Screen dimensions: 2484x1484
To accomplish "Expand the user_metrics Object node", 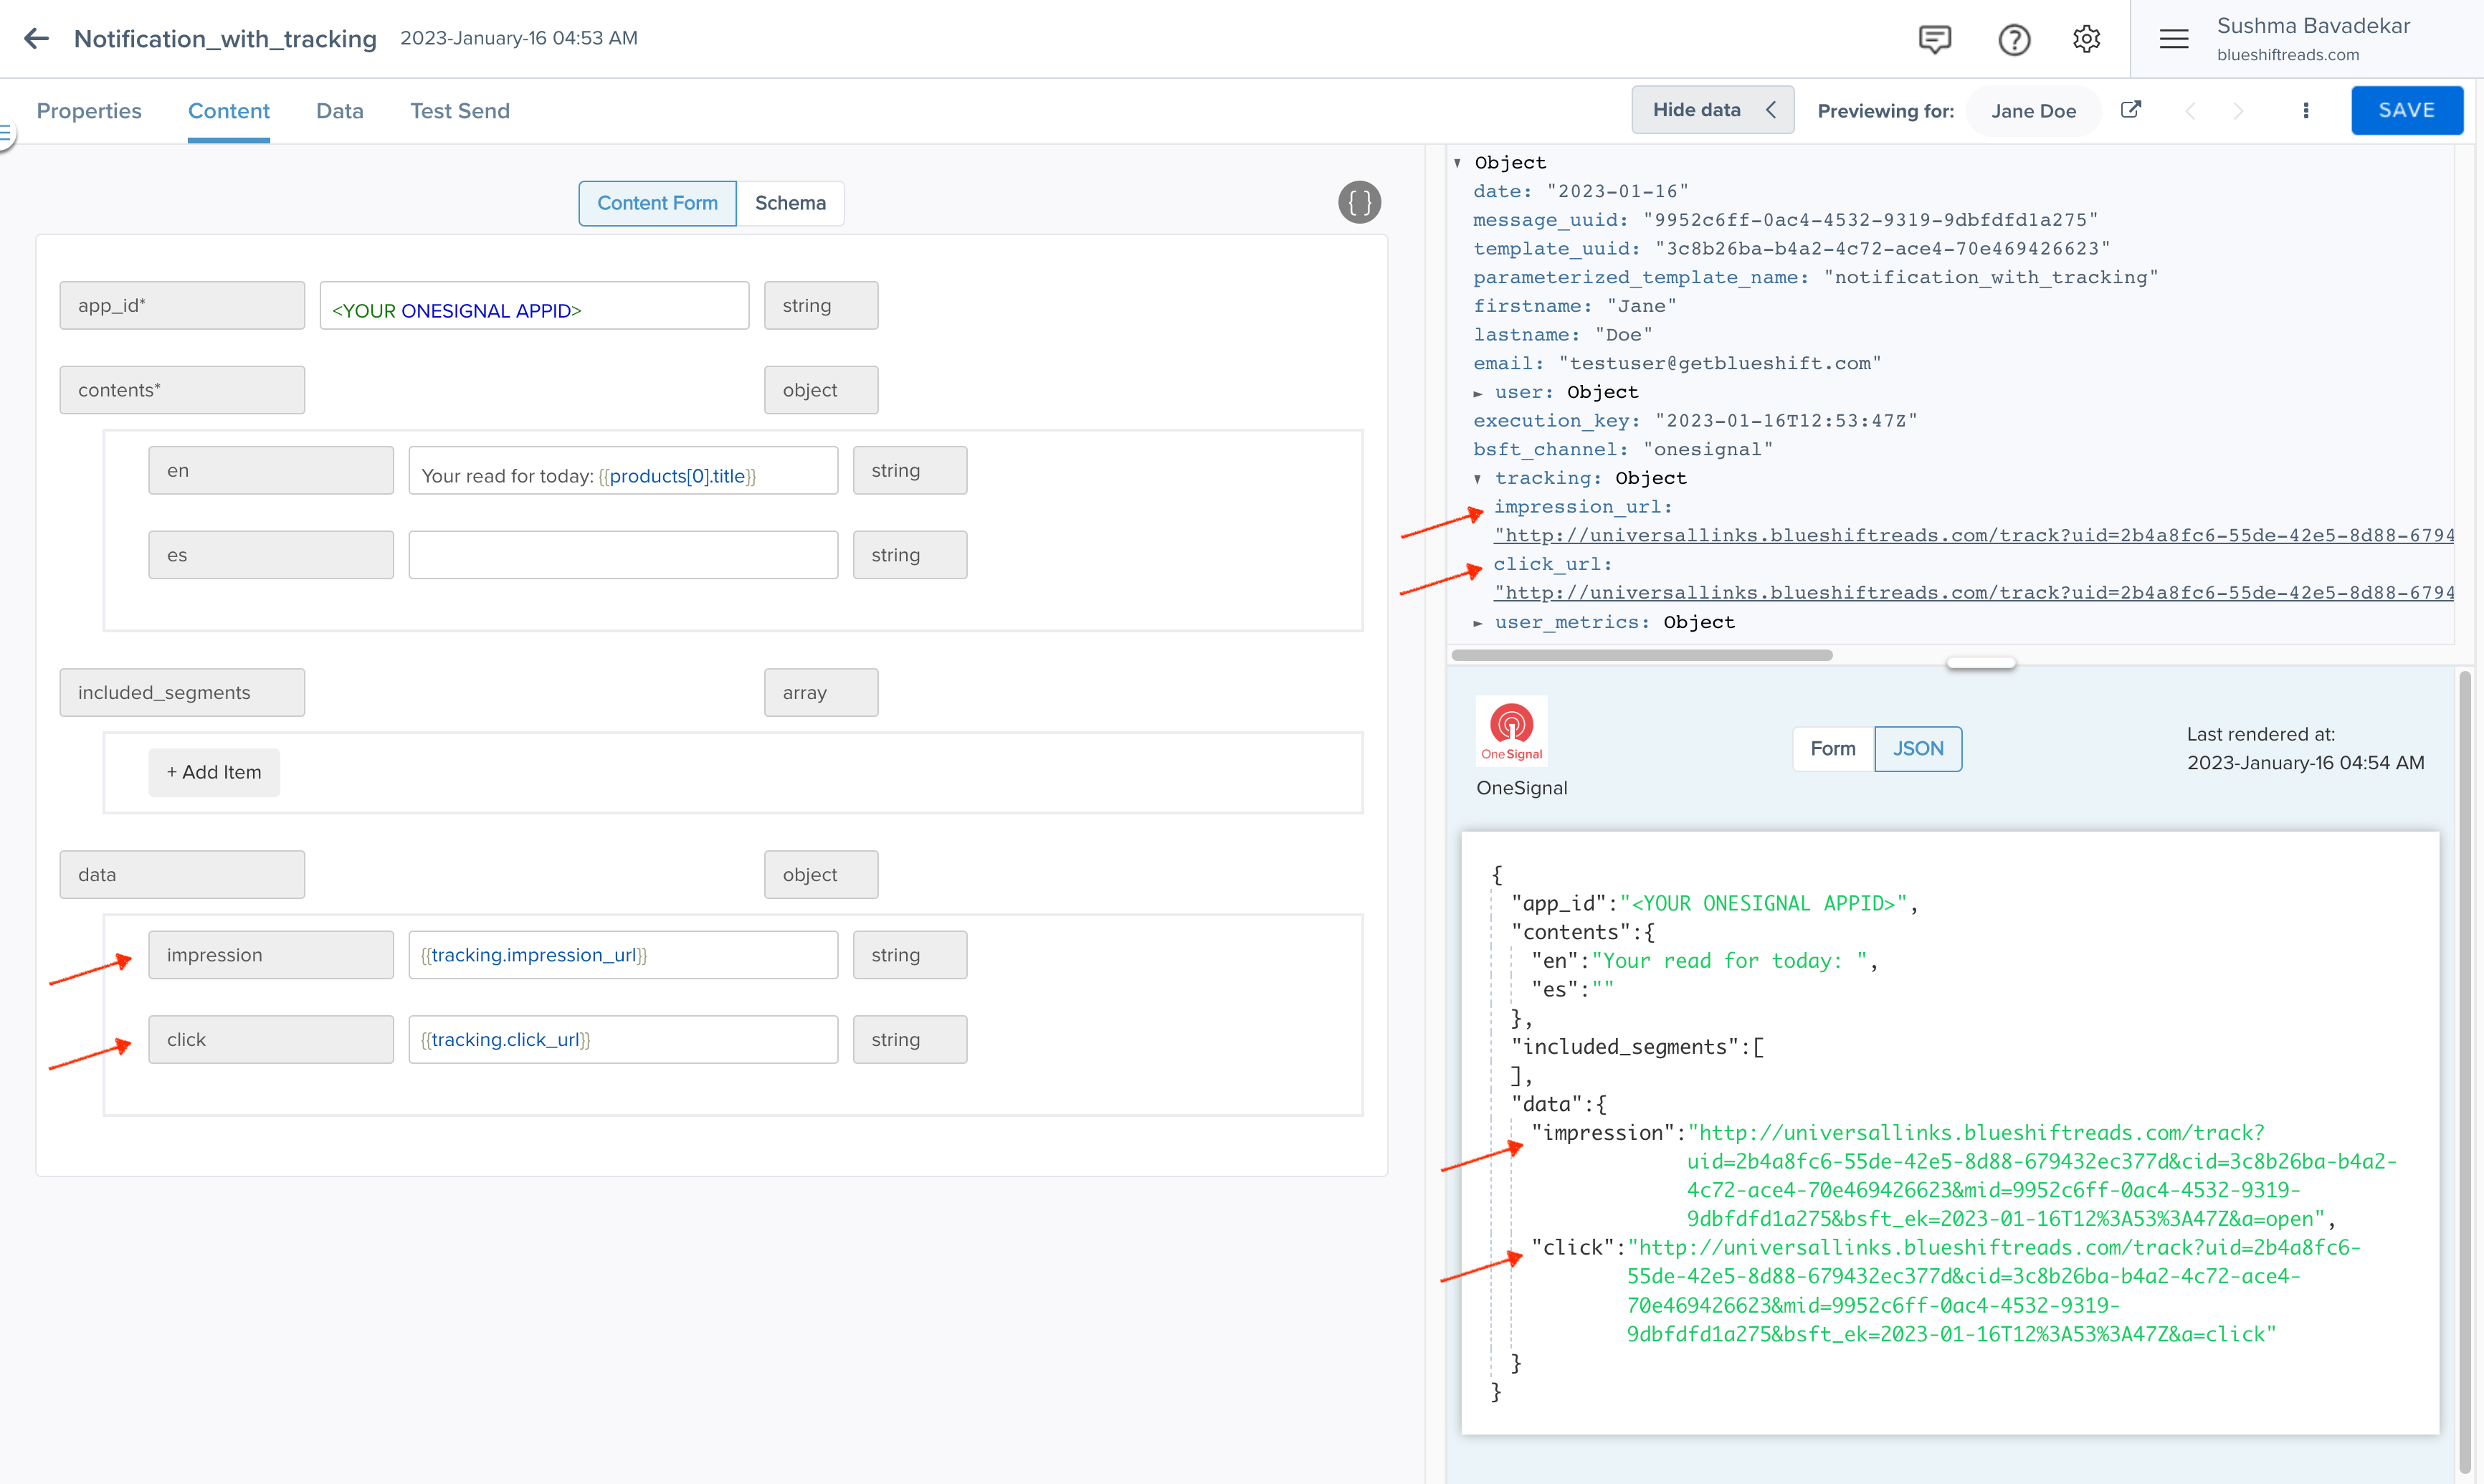I will pos(1478,623).
